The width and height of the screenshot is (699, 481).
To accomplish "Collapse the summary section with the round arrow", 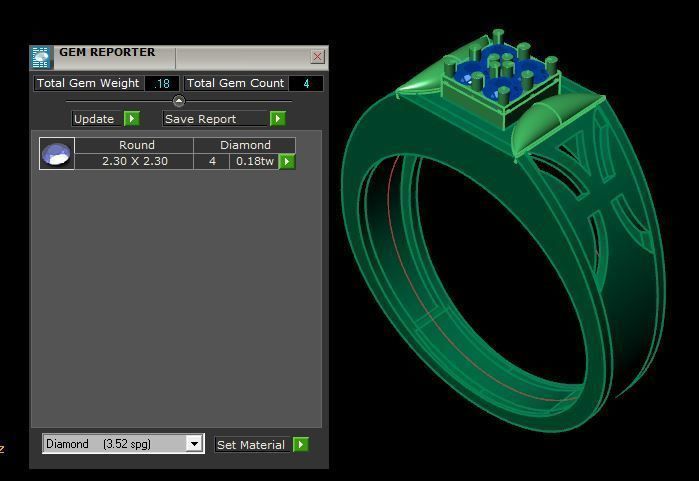I will point(179,101).
